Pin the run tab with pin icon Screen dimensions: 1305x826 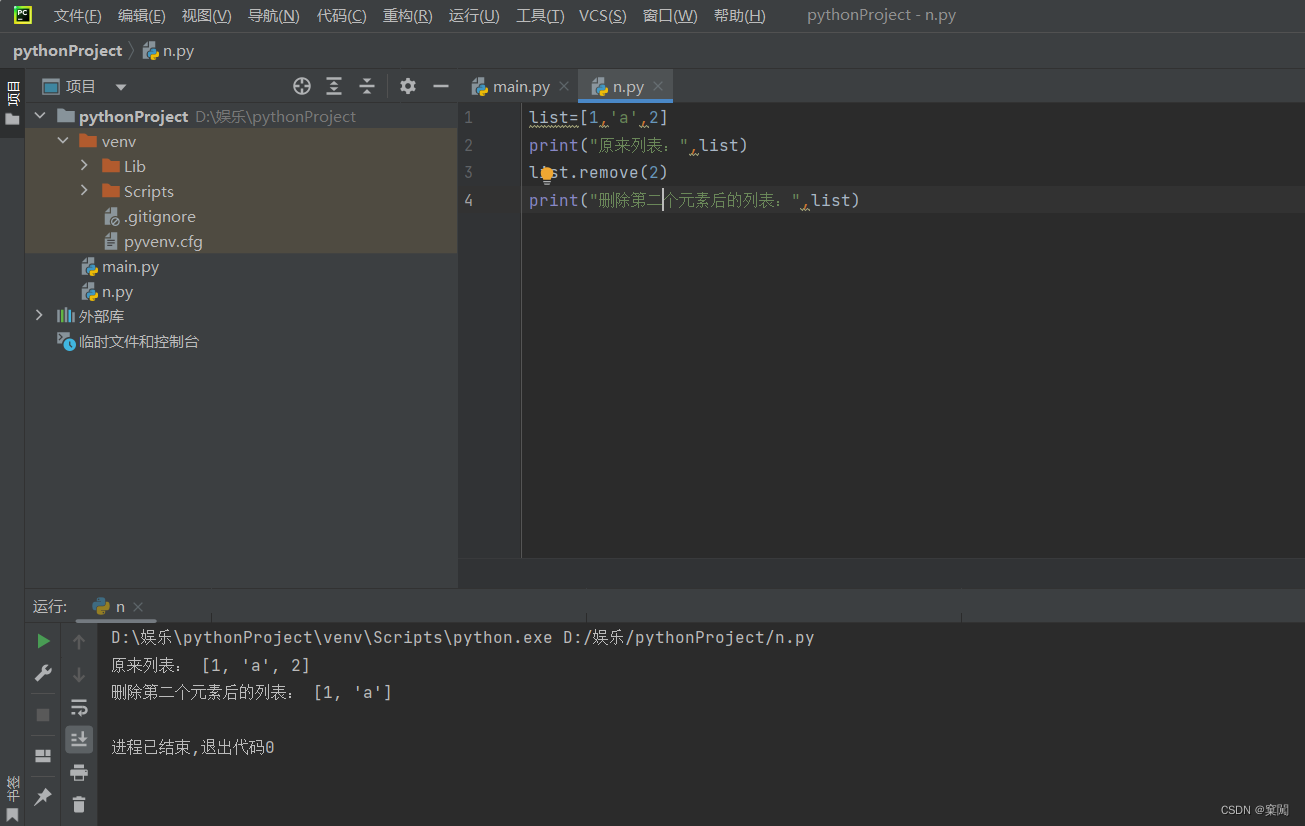(43, 797)
